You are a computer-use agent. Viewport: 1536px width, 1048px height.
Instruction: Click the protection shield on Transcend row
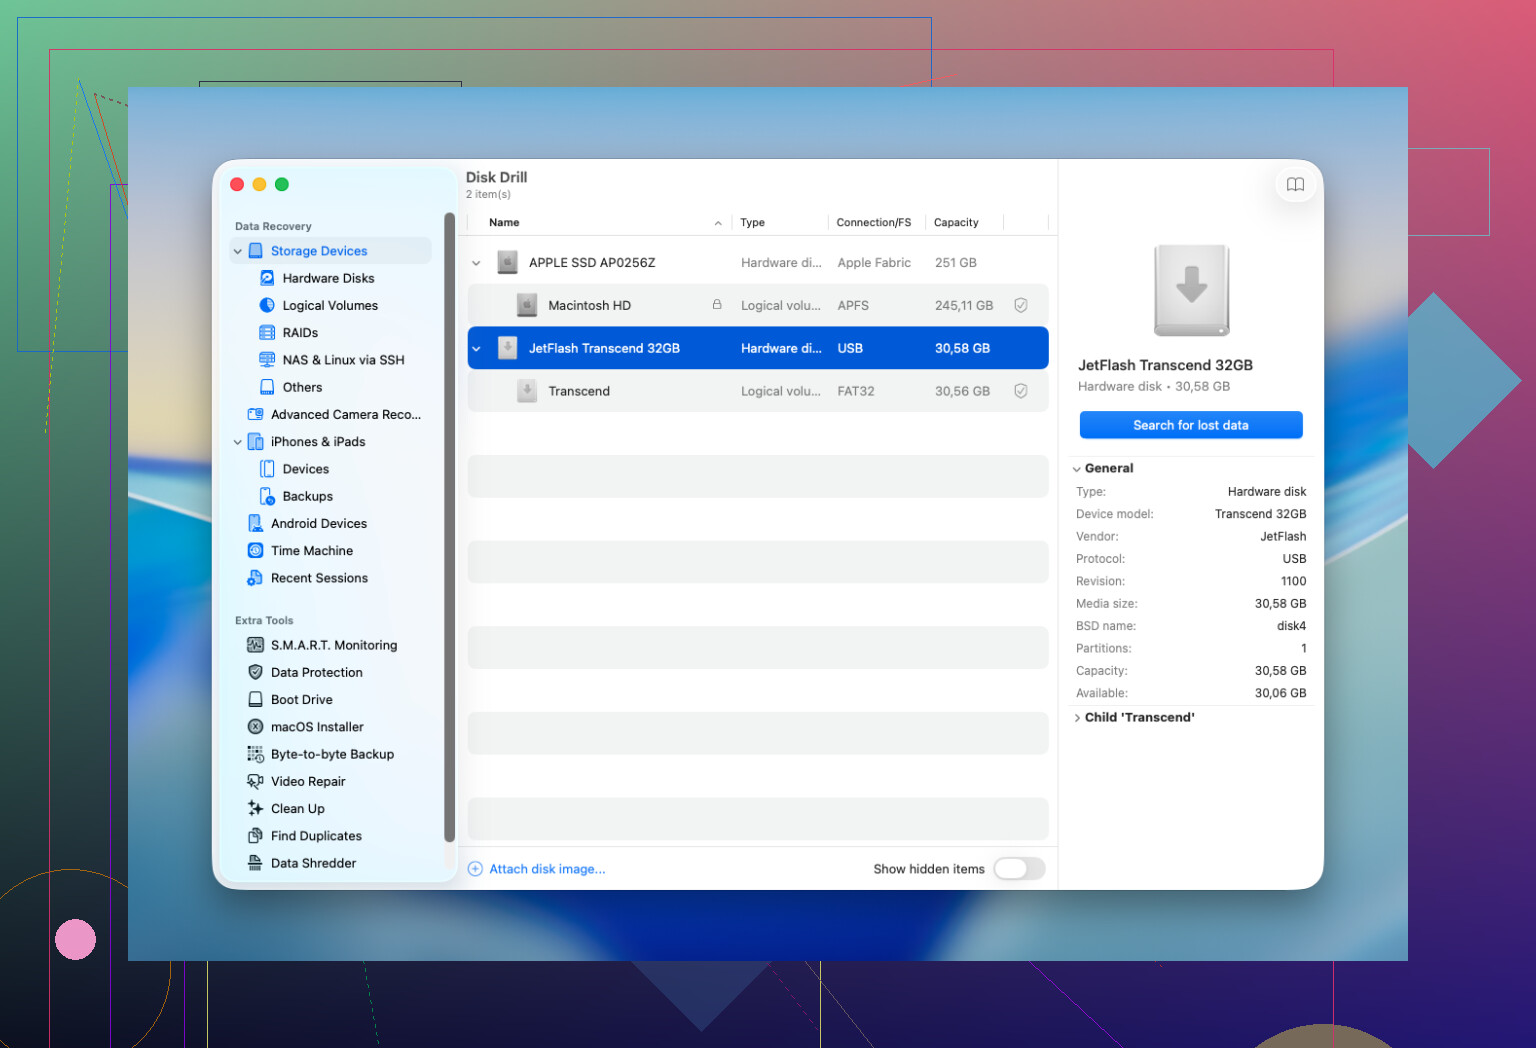click(x=1021, y=391)
